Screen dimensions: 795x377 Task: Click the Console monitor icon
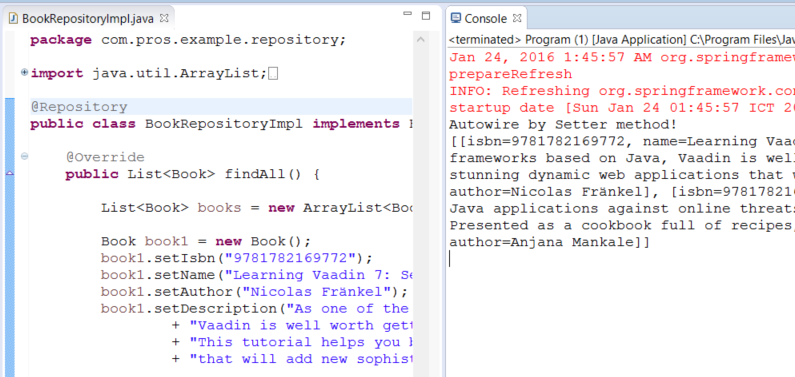[x=455, y=18]
